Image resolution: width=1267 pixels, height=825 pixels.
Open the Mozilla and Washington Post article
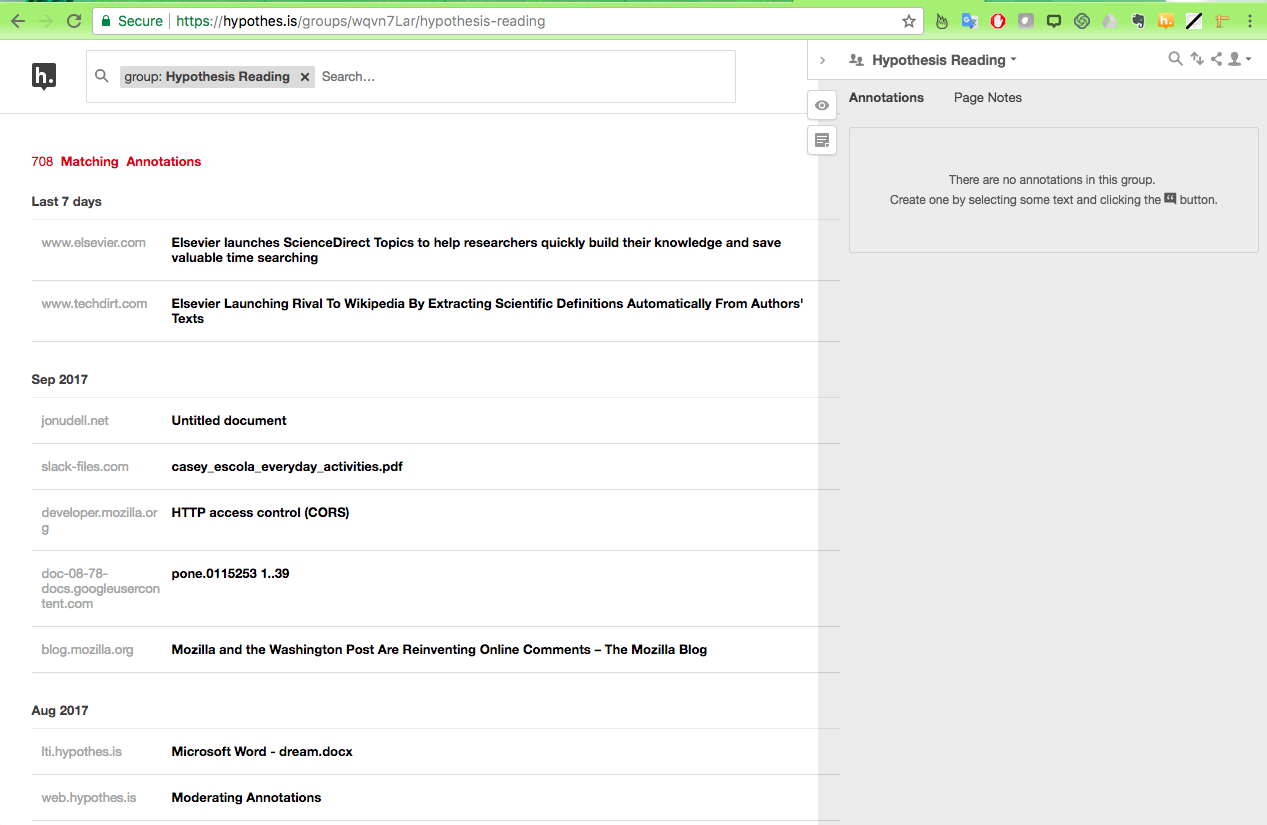[439, 650]
